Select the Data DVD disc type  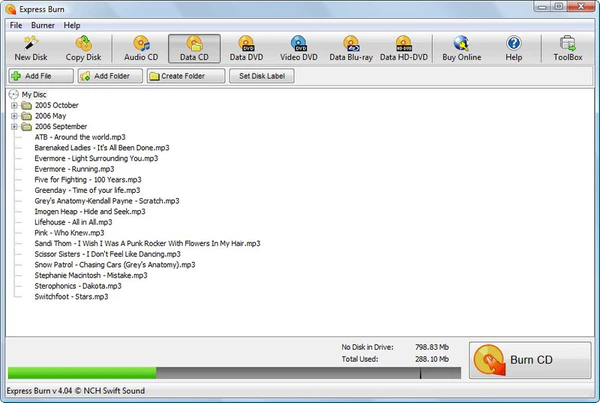pos(245,48)
